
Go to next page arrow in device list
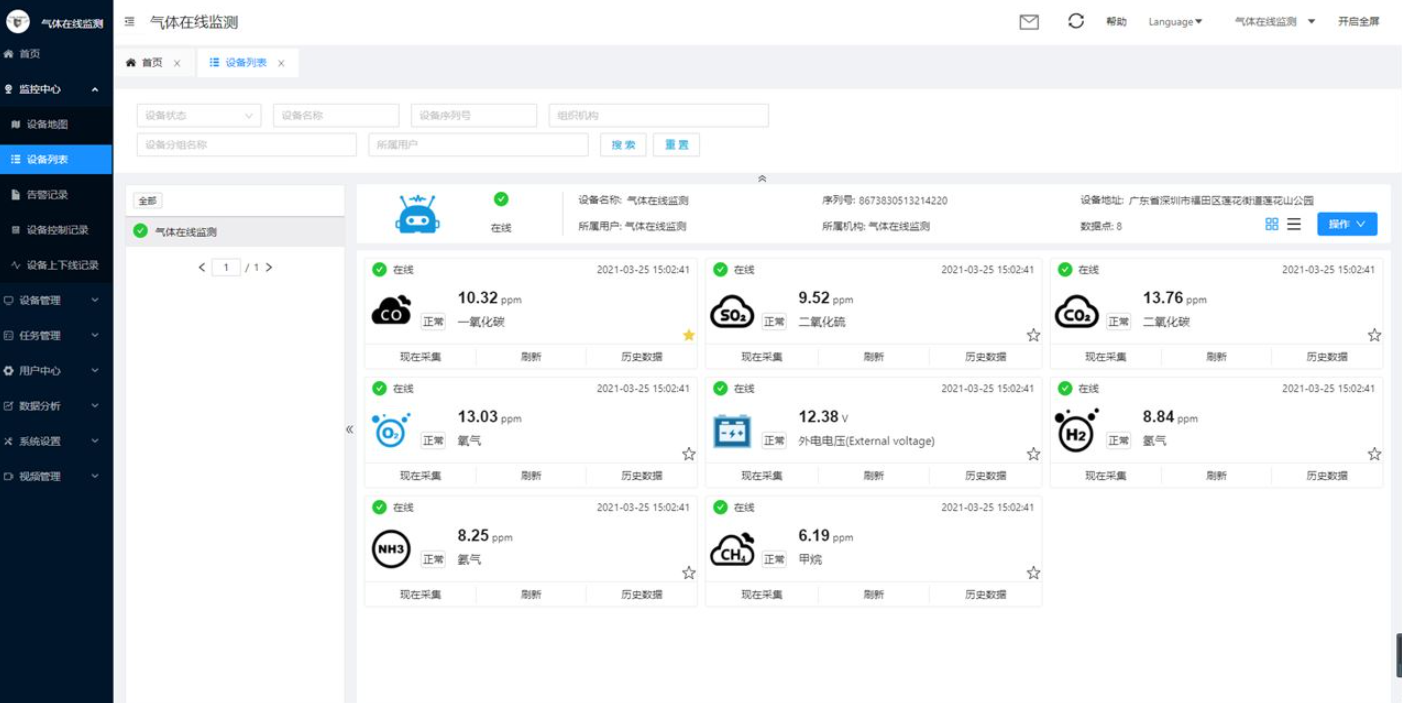pyautogui.click(x=269, y=267)
